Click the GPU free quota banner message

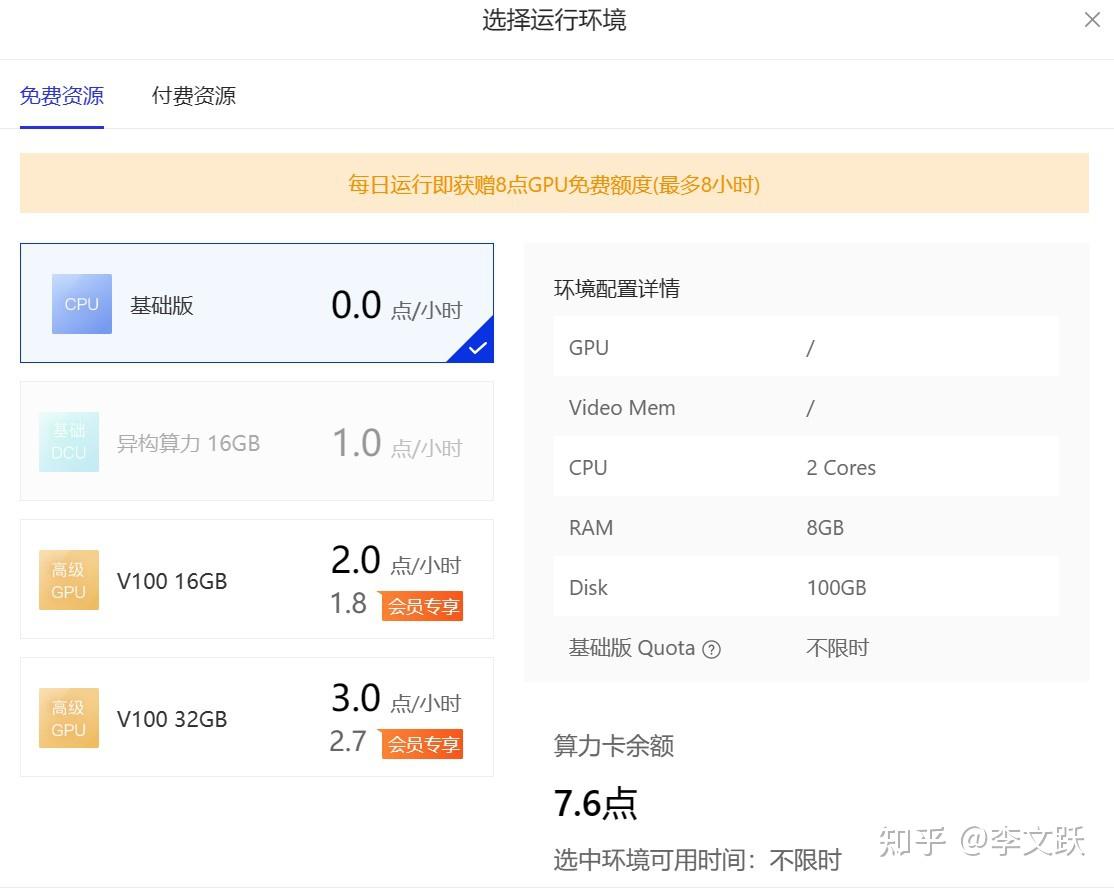[x=554, y=183]
